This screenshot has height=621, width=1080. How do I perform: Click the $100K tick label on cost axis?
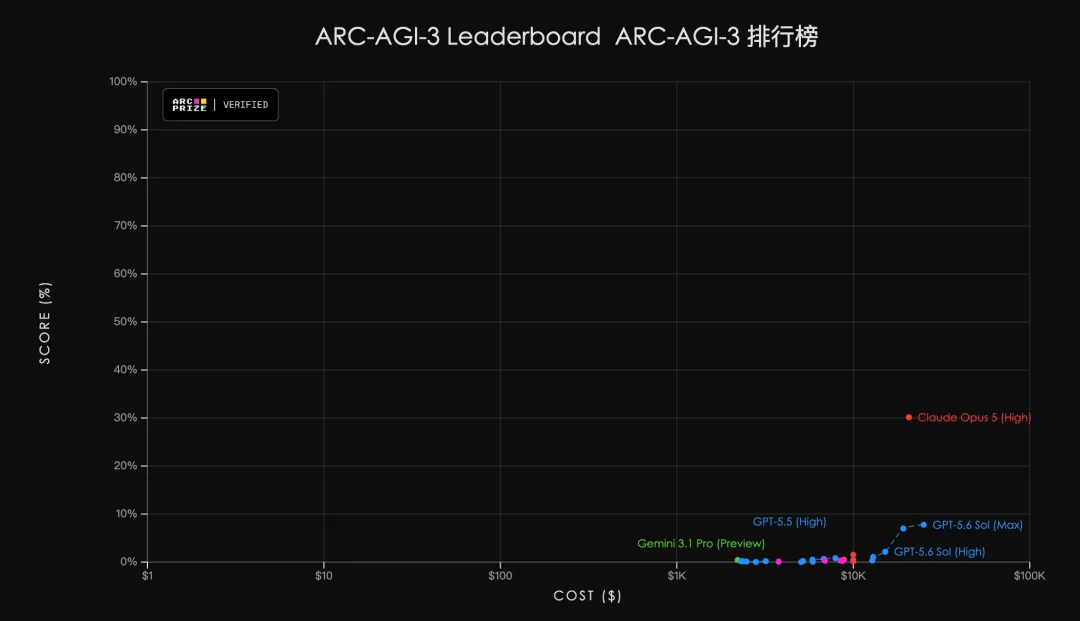click(x=1029, y=576)
